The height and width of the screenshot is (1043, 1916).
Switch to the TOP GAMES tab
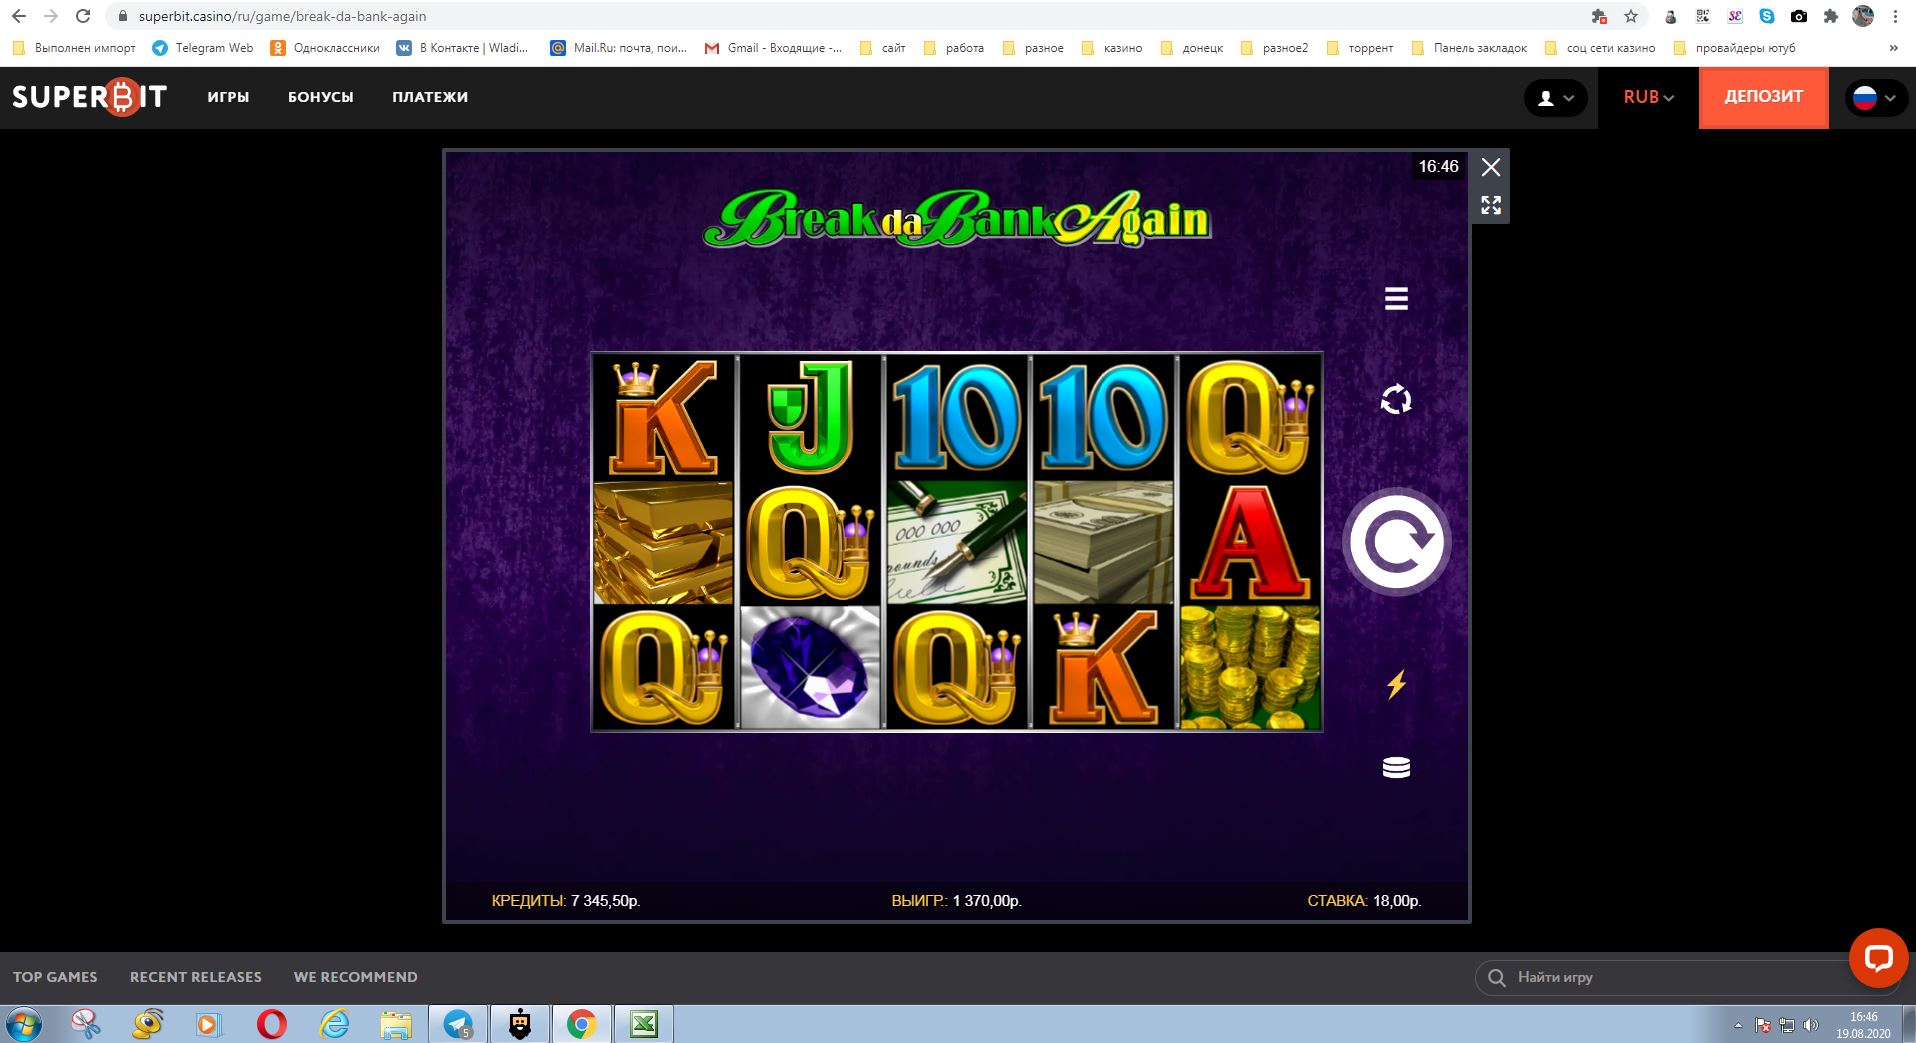pyautogui.click(x=55, y=977)
